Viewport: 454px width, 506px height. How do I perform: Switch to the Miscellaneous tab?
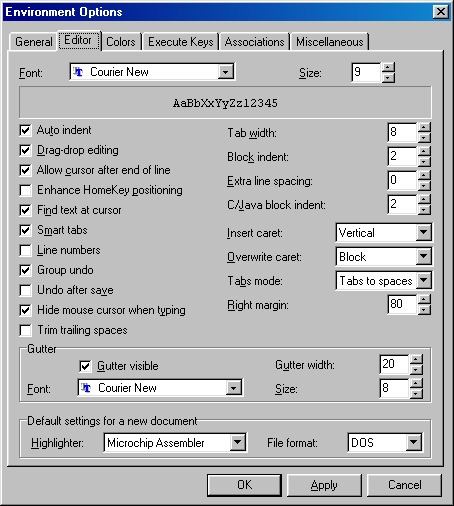[x=330, y=42]
